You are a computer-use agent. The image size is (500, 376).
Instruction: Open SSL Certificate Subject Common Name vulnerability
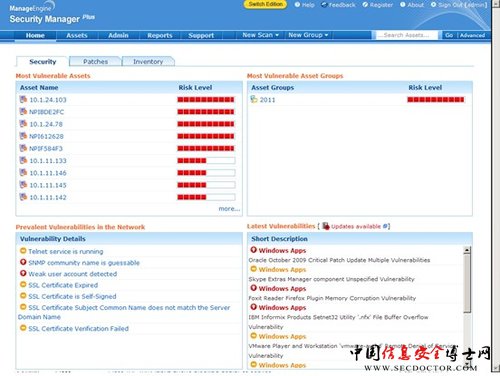point(124,312)
